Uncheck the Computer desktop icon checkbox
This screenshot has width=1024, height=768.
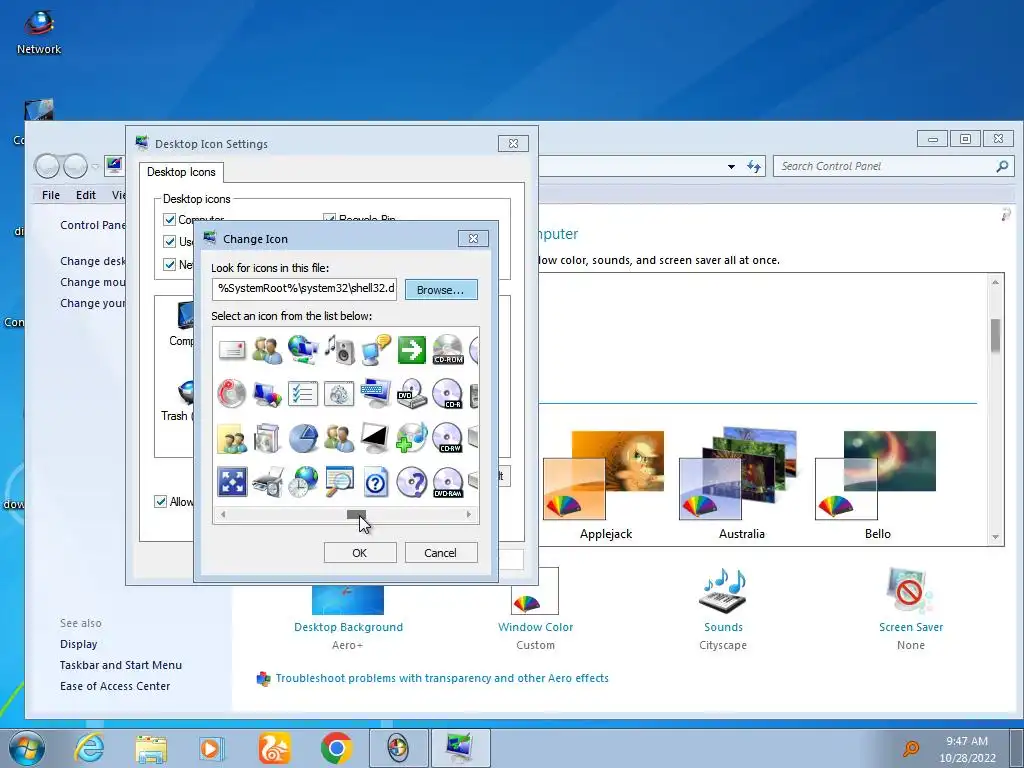[170, 219]
